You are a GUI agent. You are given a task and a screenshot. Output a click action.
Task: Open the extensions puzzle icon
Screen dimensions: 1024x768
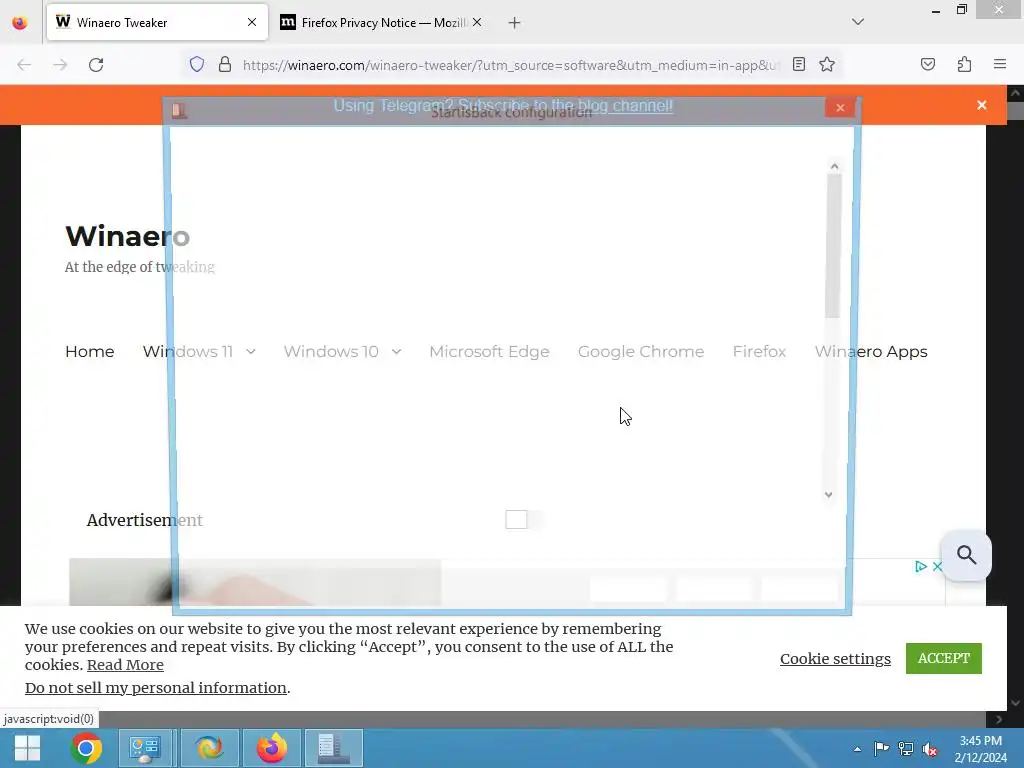click(x=965, y=64)
